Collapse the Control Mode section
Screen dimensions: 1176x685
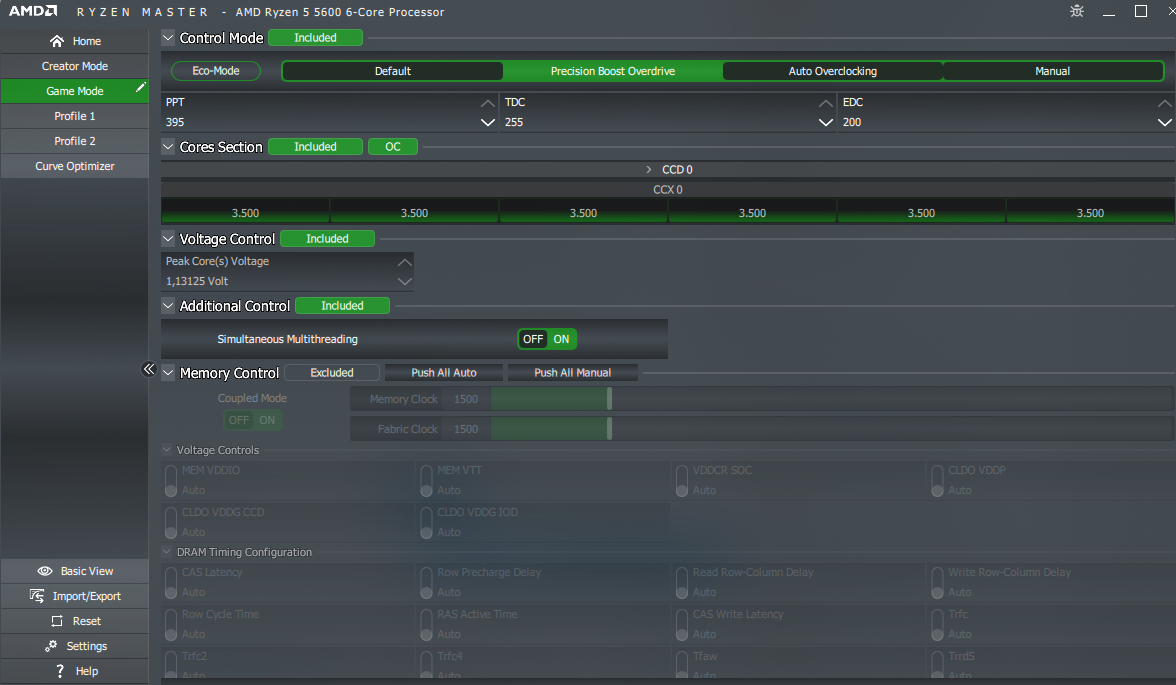[x=168, y=38]
